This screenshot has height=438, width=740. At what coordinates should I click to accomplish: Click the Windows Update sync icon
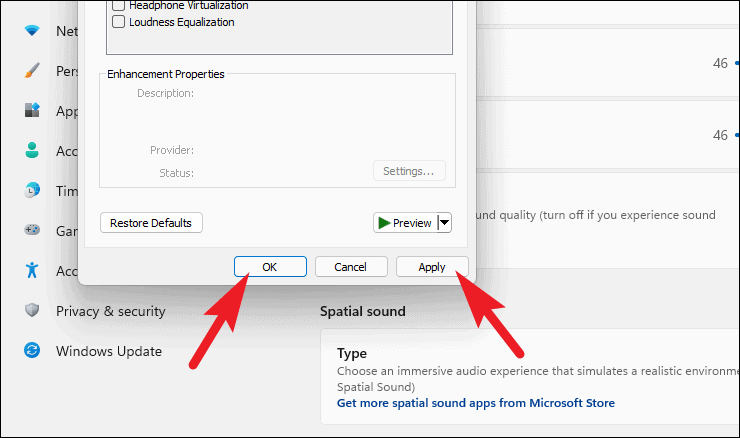(x=33, y=351)
